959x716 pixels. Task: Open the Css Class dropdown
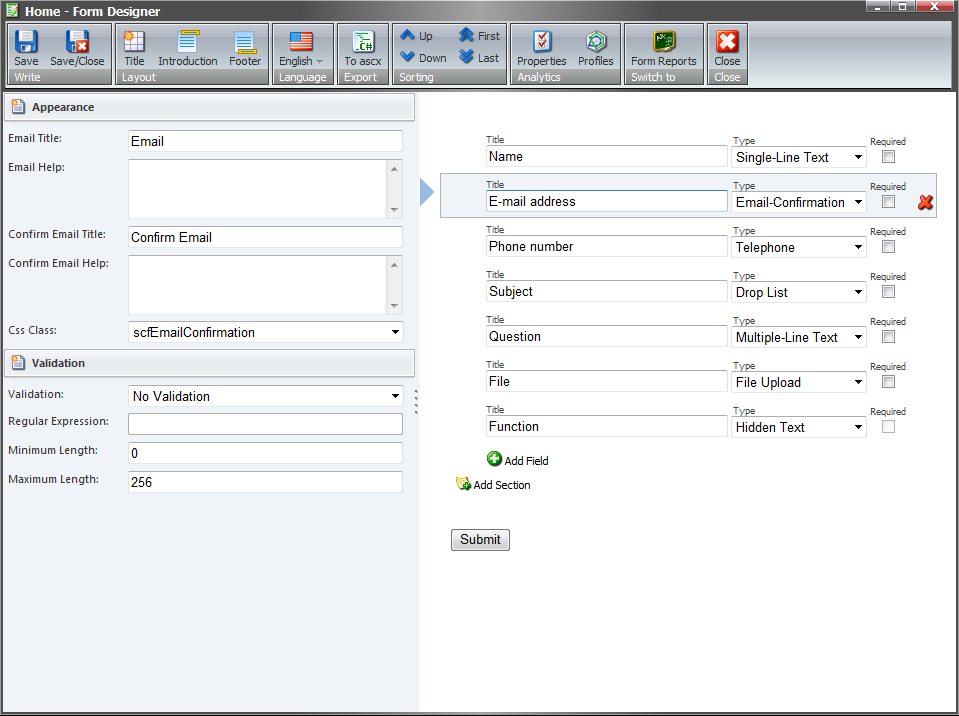tap(394, 331)
